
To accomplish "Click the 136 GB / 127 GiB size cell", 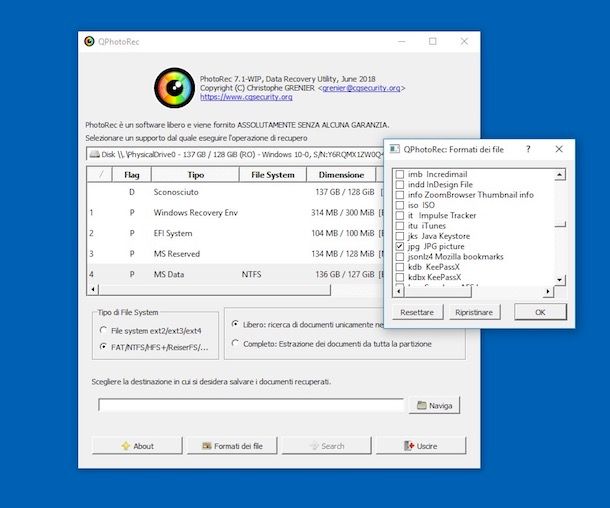I will (x=345, y=275).
